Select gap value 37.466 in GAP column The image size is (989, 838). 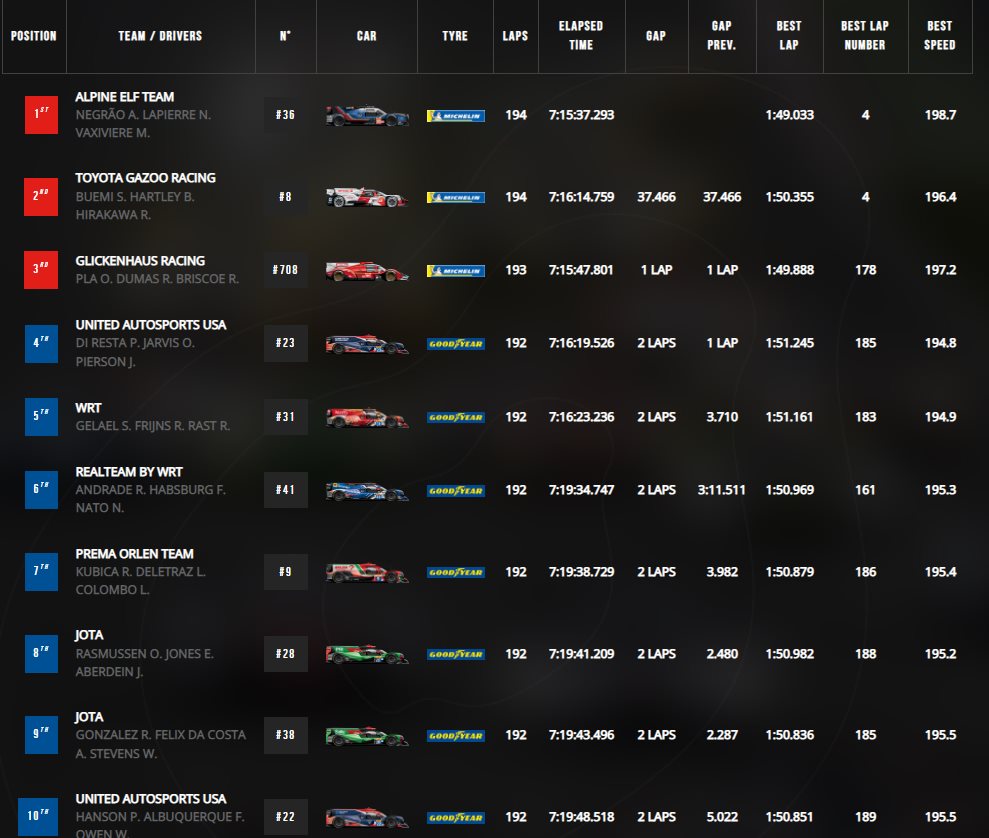click(x=656, y=197)
